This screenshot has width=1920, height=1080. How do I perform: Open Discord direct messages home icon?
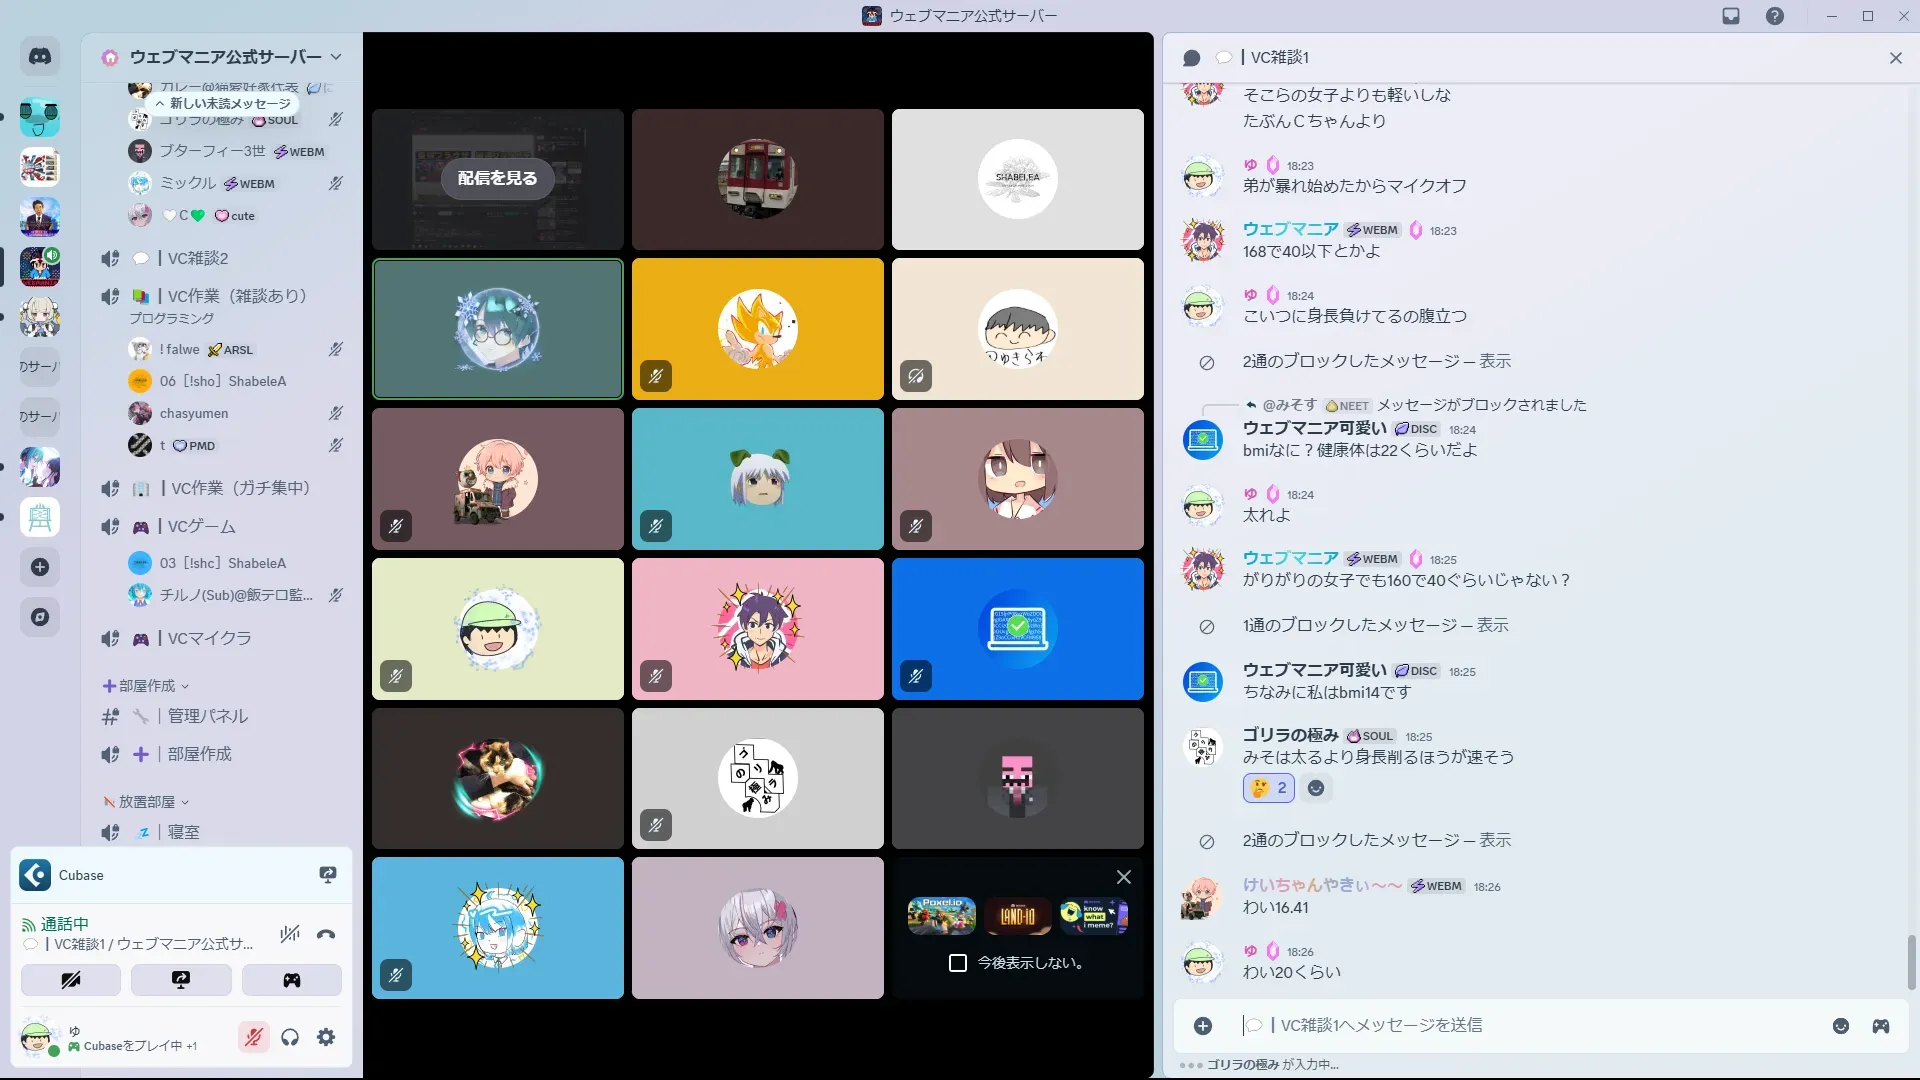coord(40,57)
